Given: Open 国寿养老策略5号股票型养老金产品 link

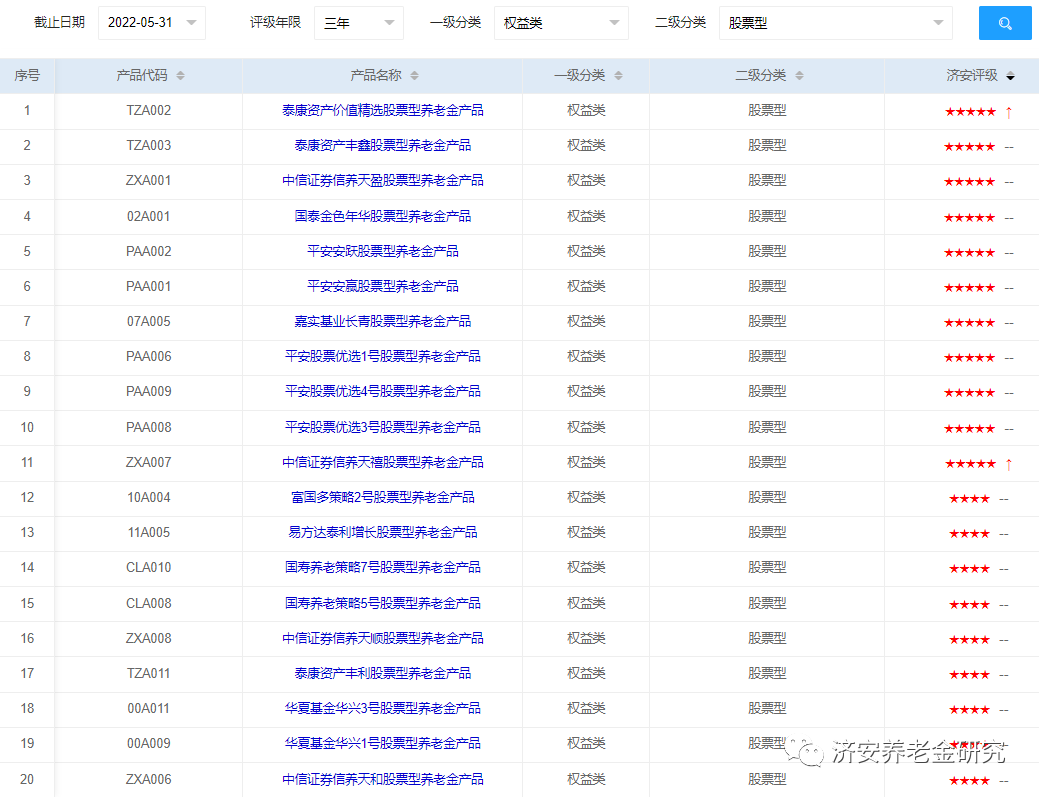Looking at the screenshot, I should [382, 604].
